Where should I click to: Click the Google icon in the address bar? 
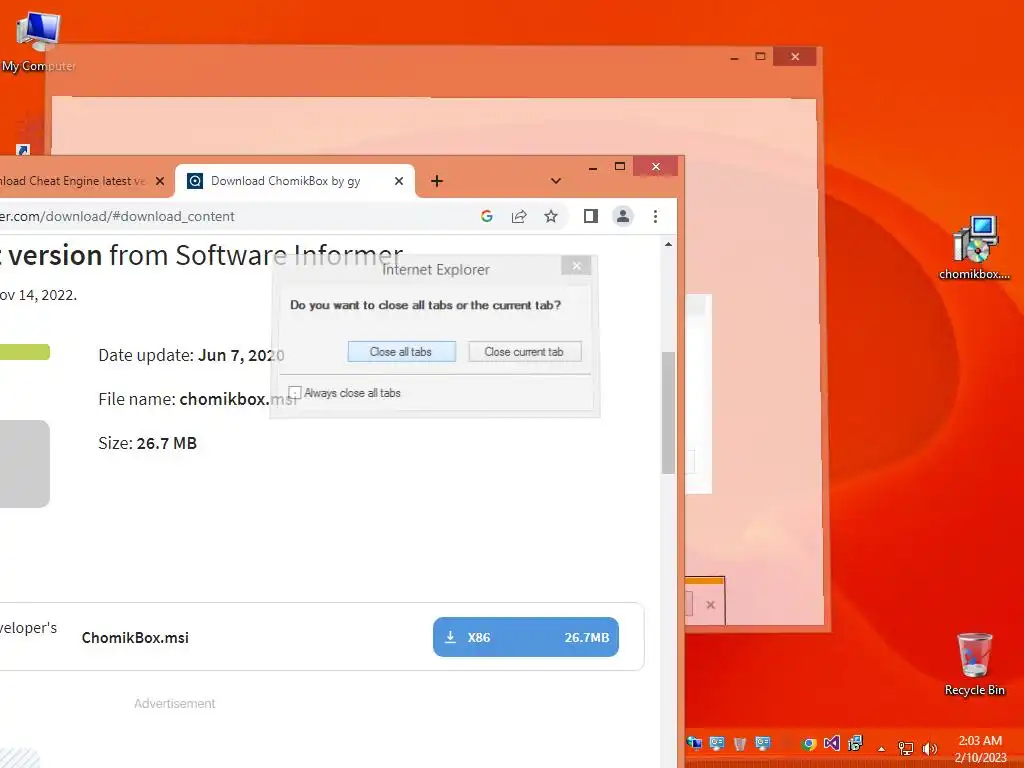487,216
